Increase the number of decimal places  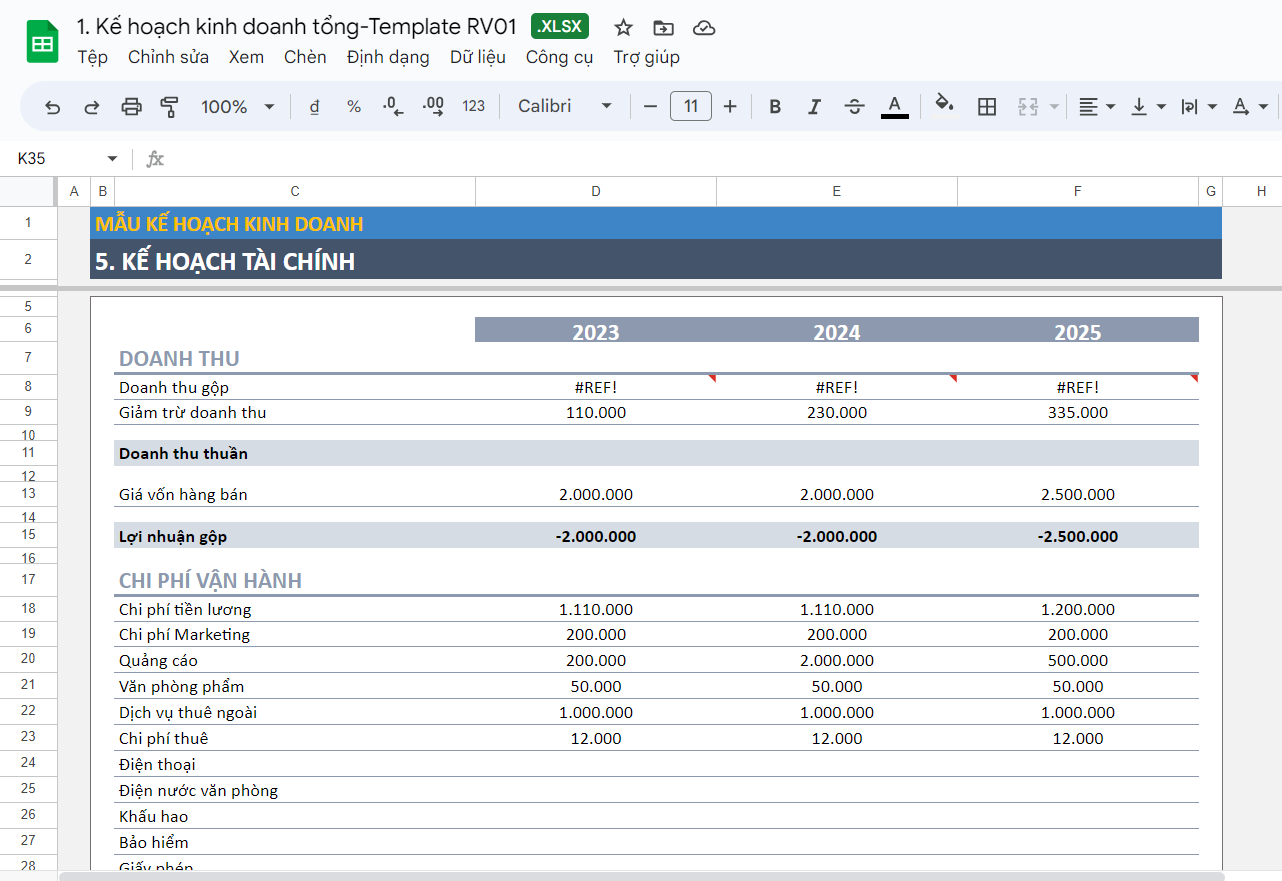[x=433, y=106]
